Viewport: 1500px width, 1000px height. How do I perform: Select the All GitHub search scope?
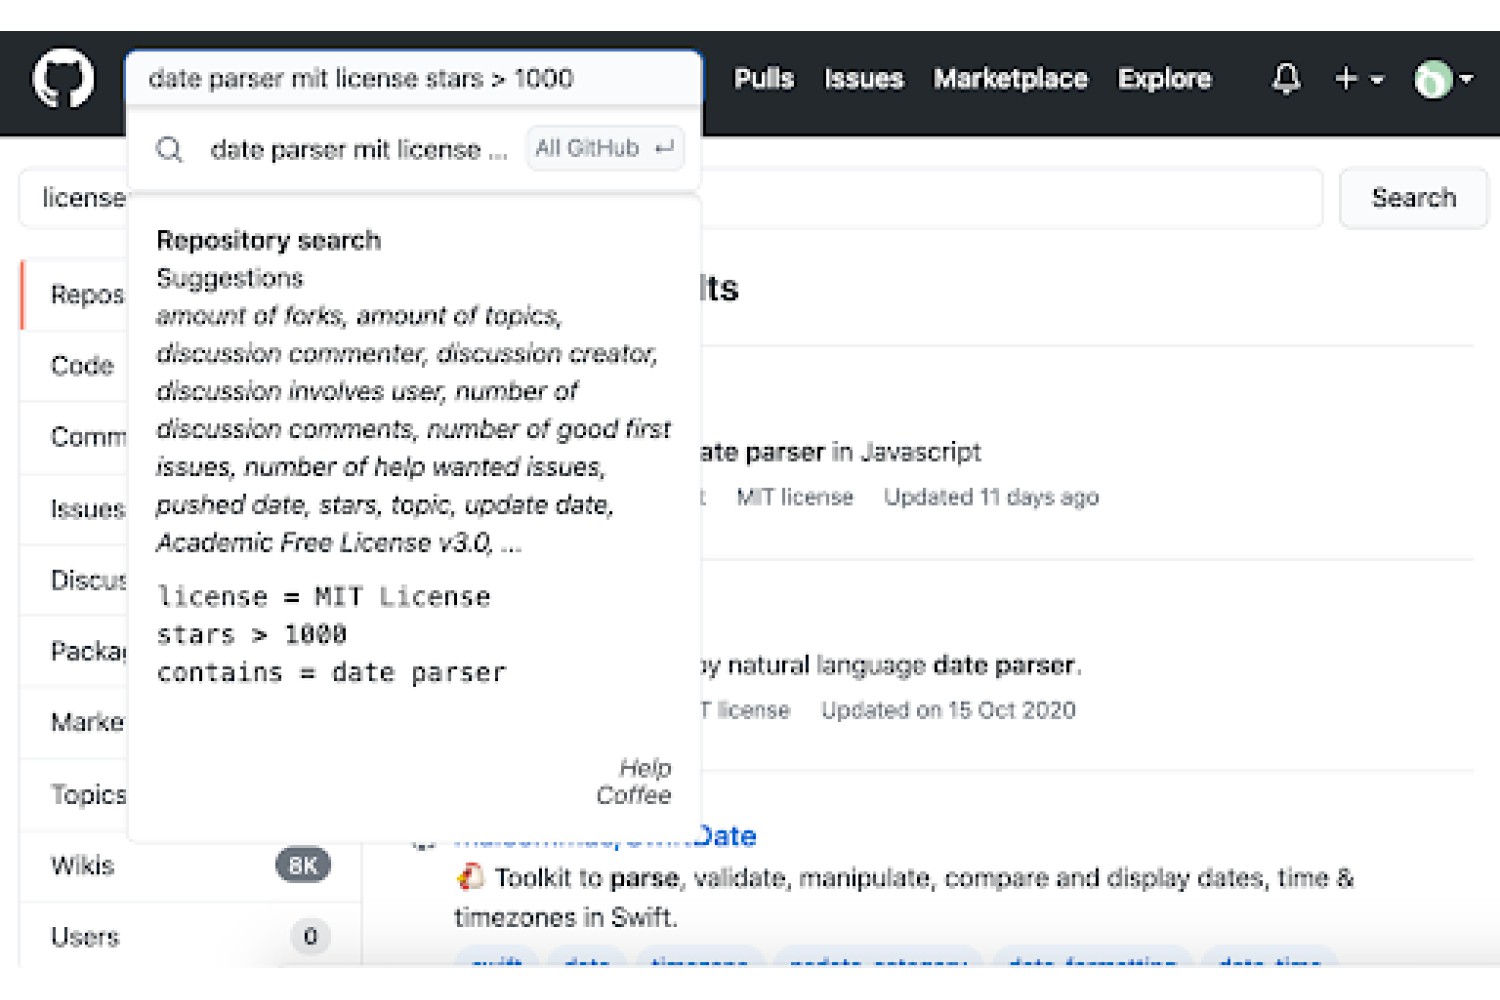click(x=605, y=148)
